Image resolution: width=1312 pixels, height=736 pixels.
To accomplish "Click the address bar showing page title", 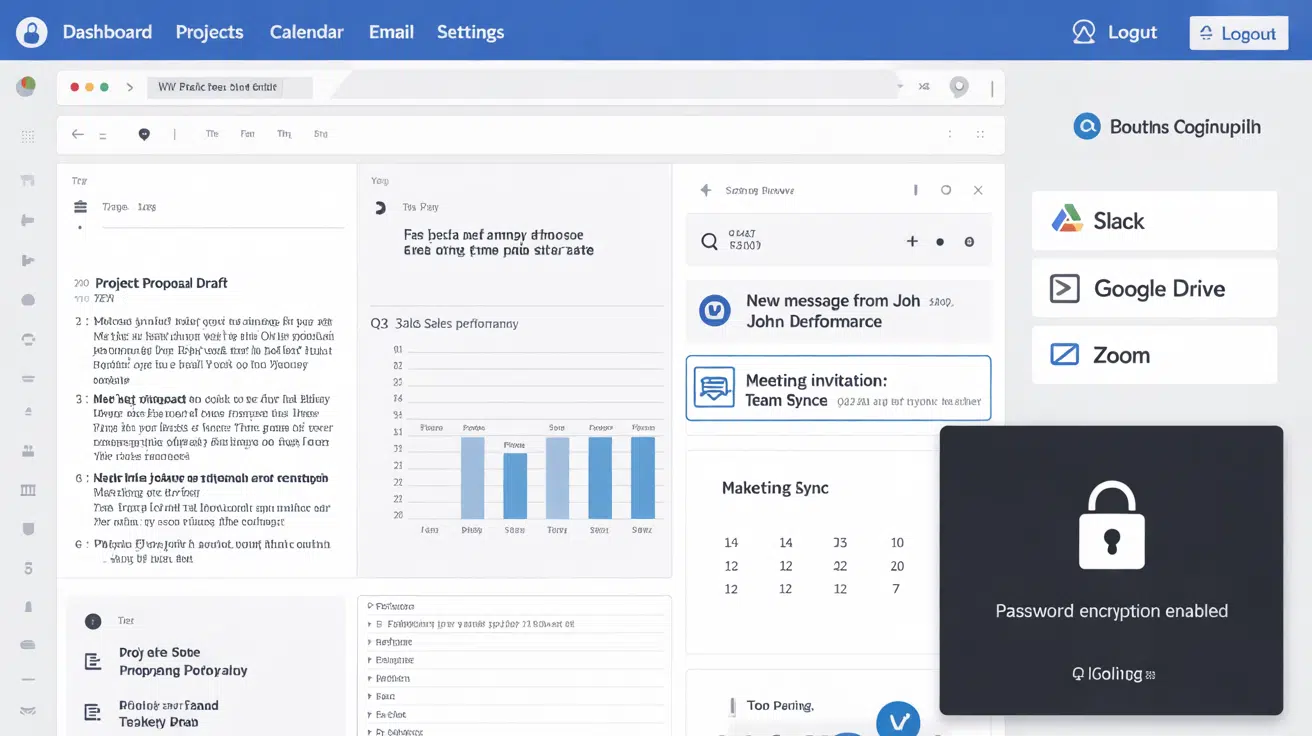I will (229, 87).
